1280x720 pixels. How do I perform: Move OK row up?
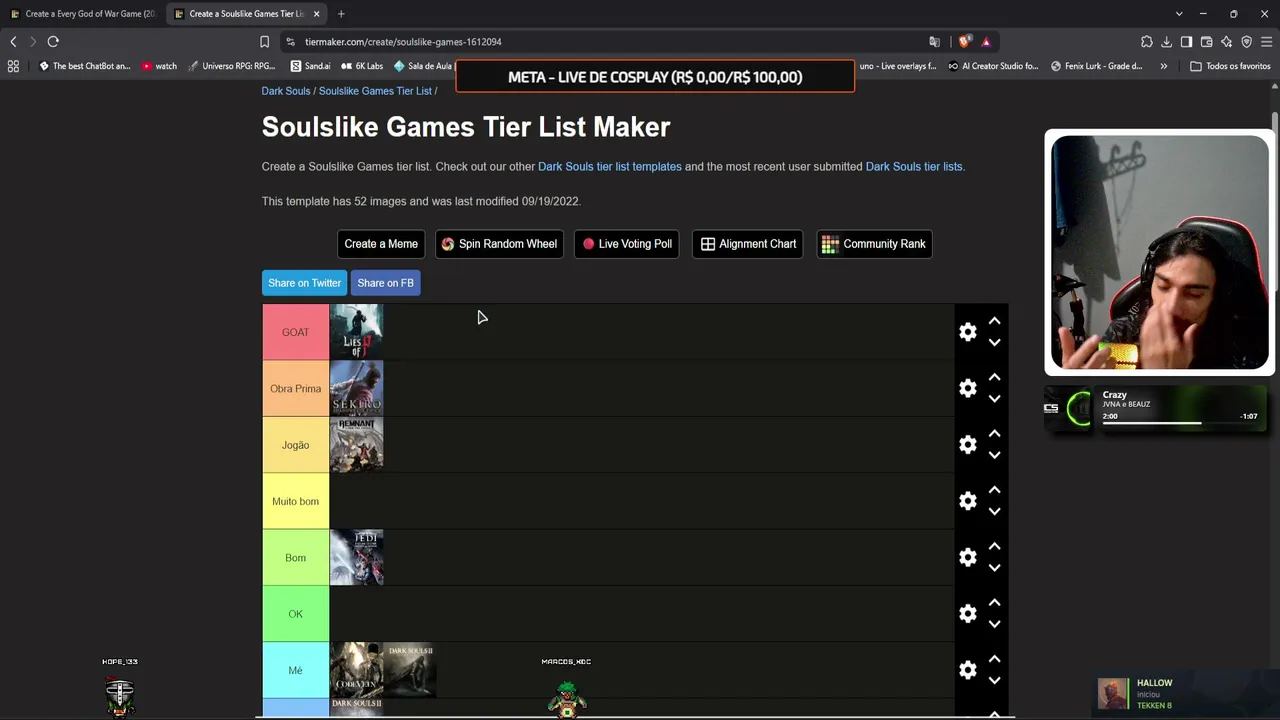tap(994, 603)
